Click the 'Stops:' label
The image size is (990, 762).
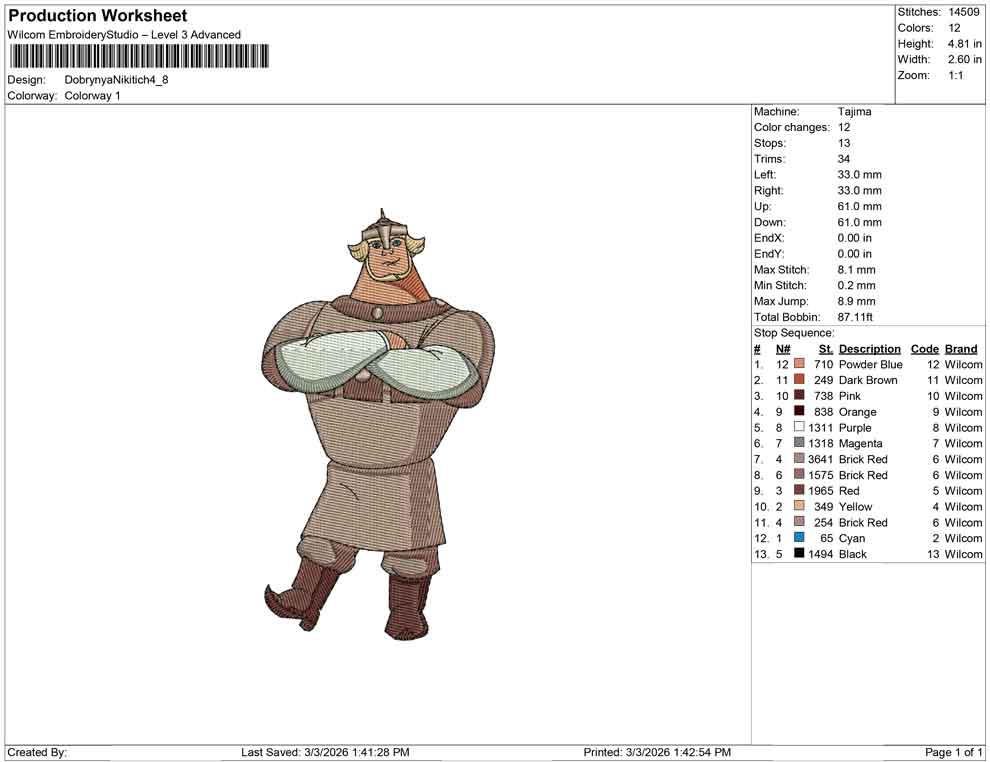[x=770, y=143]
